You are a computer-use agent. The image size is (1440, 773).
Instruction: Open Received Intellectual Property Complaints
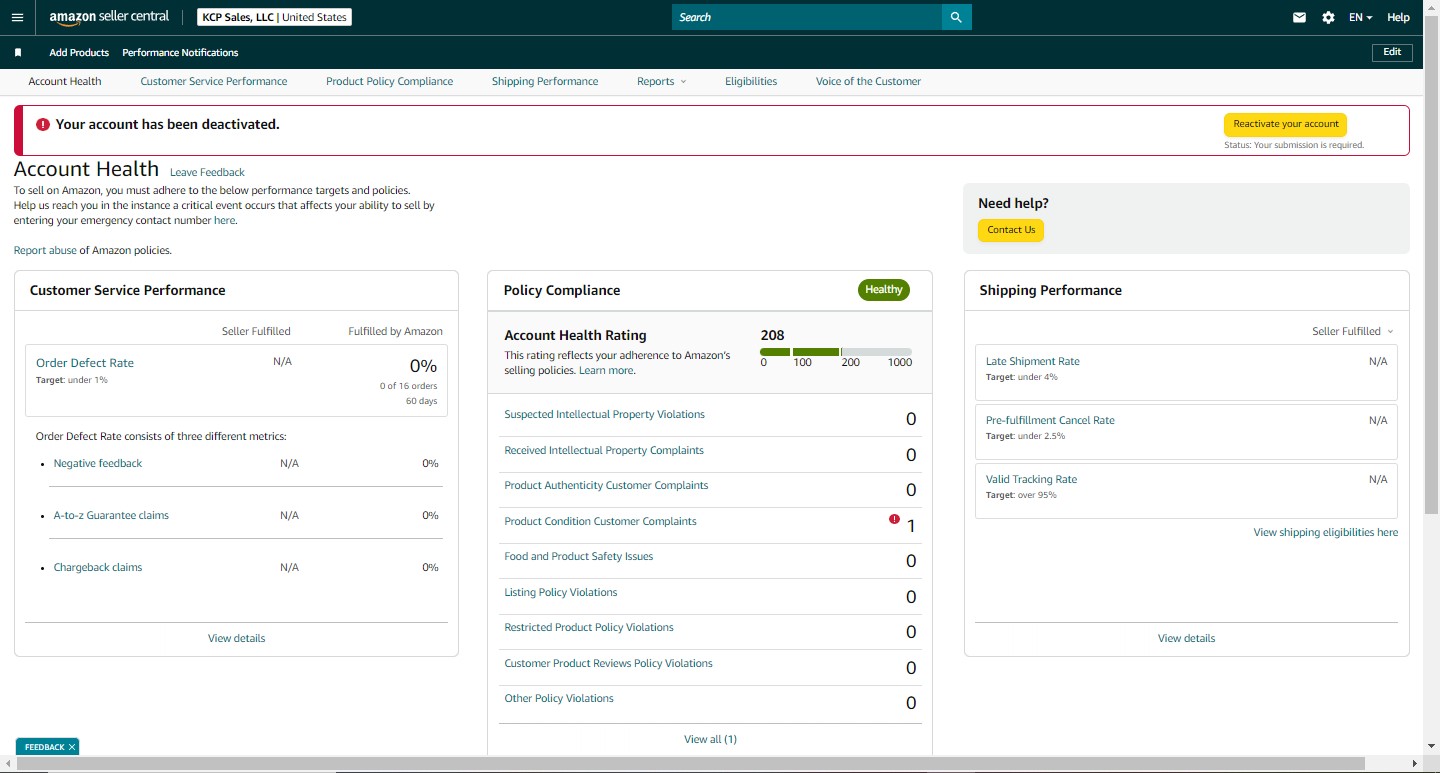point(604,450)
